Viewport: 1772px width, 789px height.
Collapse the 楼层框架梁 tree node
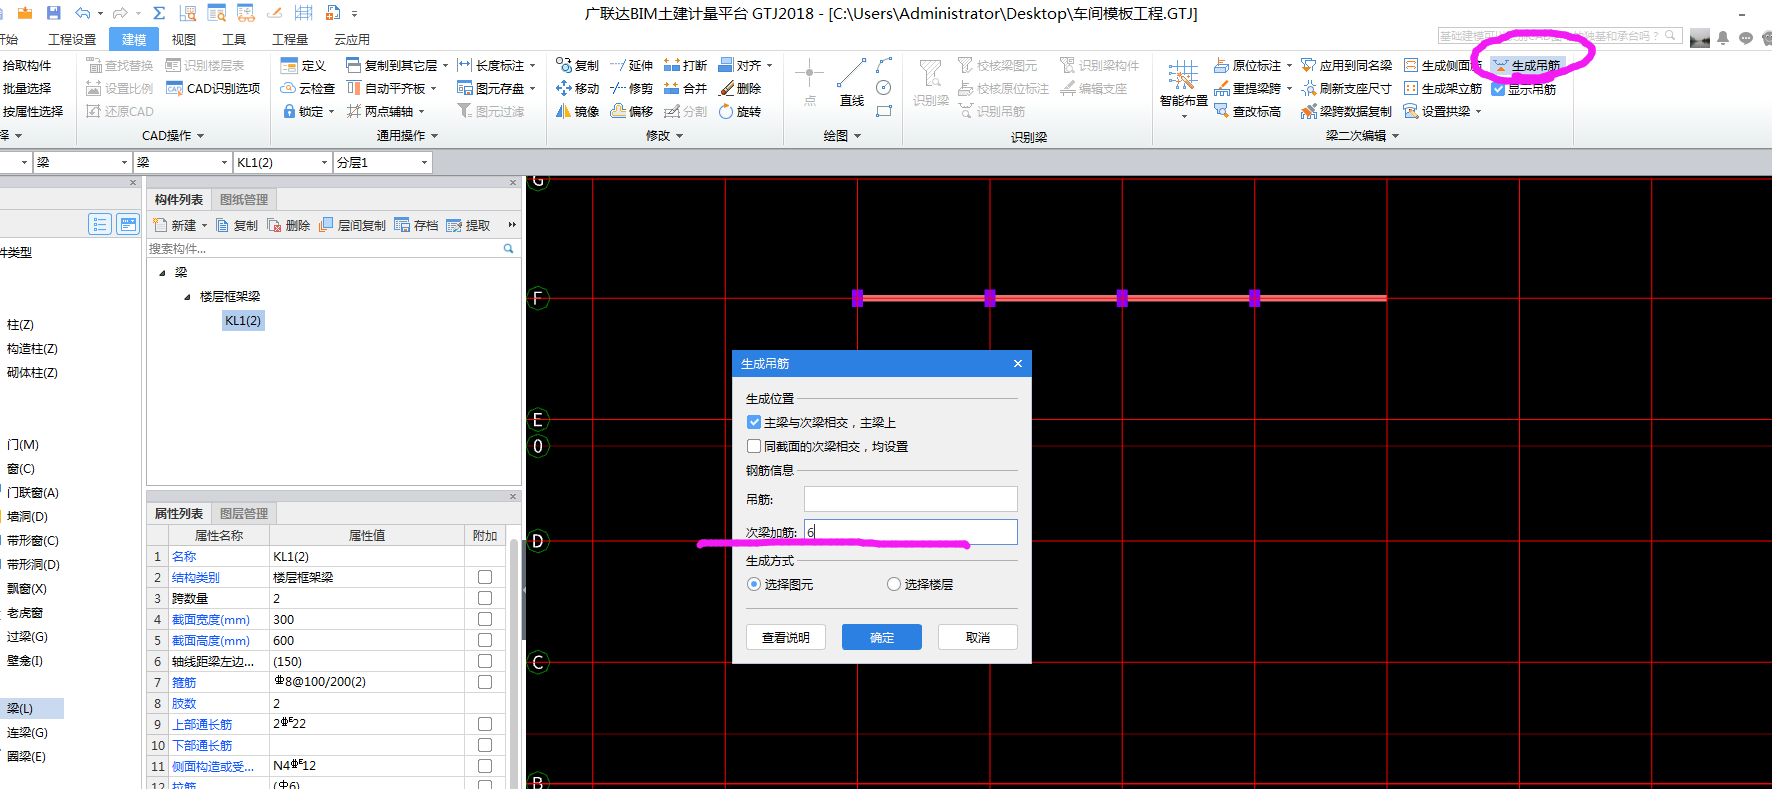click(x=187, y=297)
